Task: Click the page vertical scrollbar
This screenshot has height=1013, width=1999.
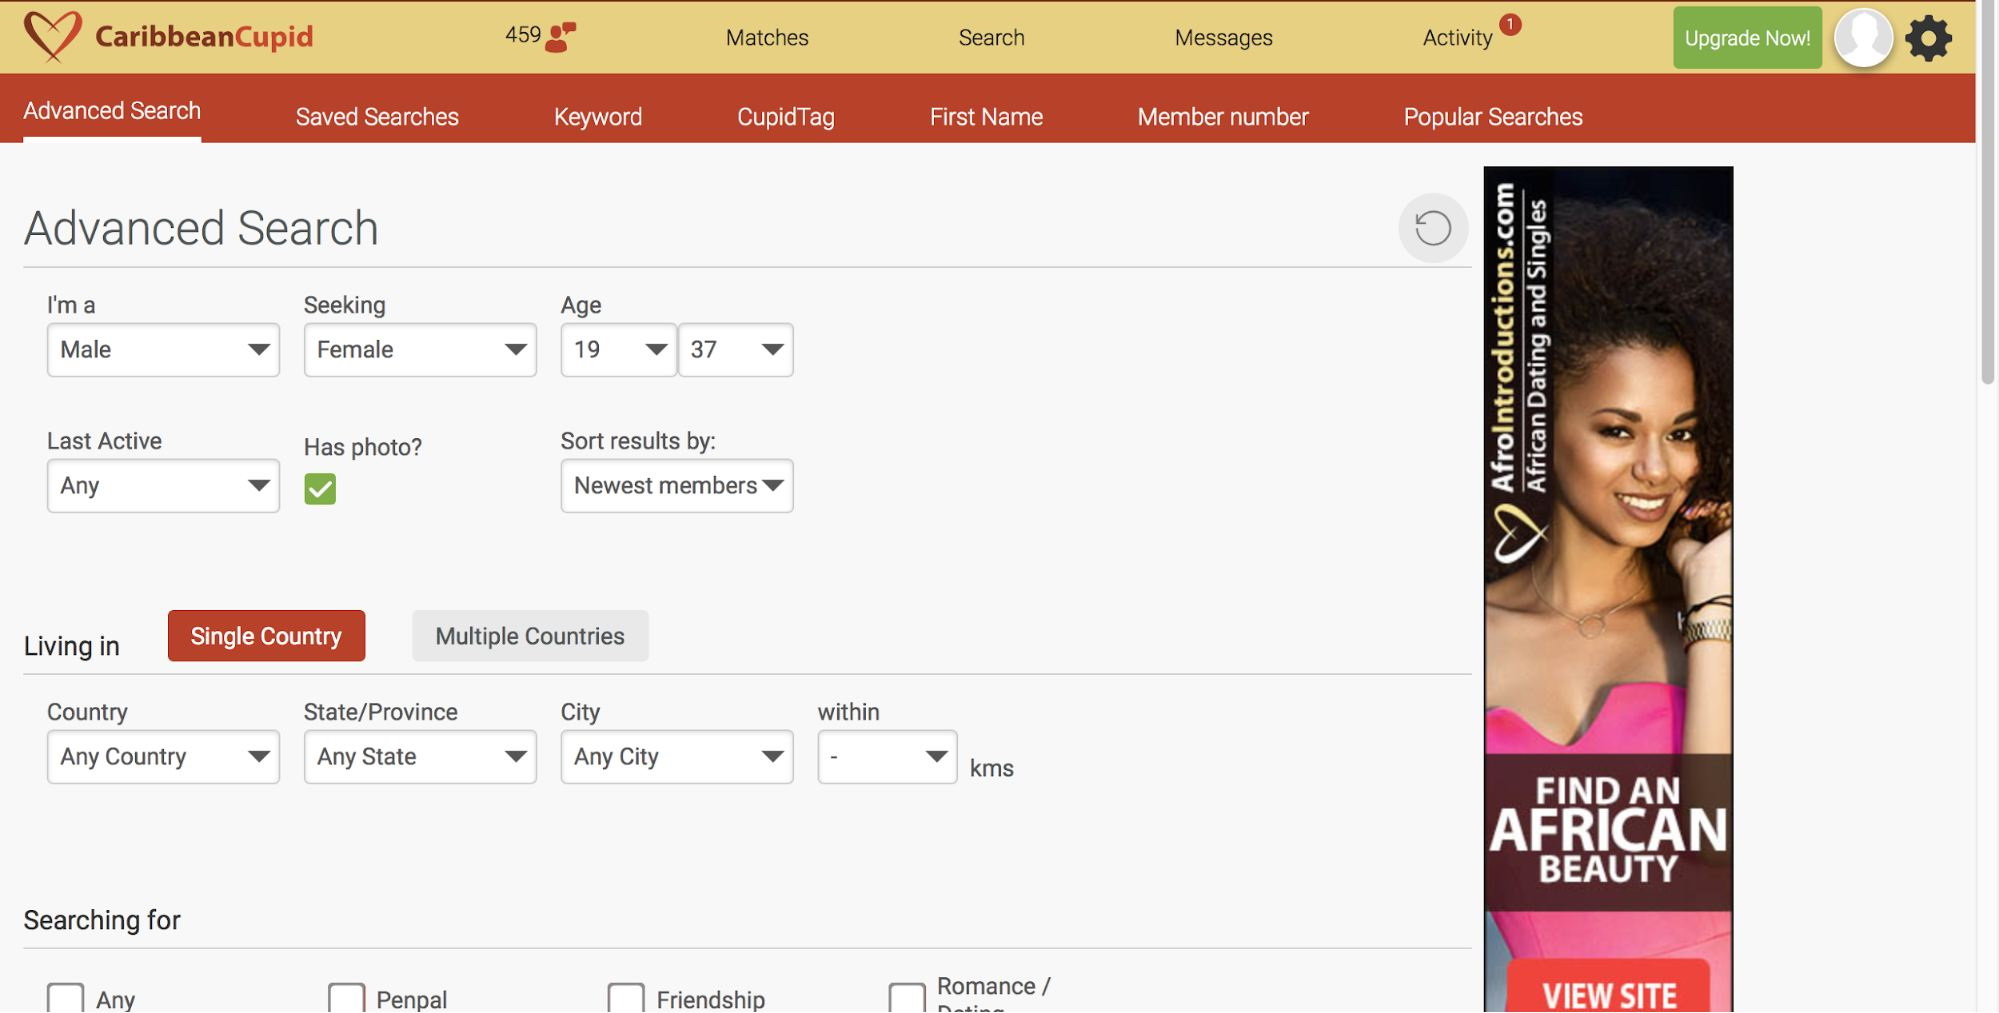Action: point(1987,200)
